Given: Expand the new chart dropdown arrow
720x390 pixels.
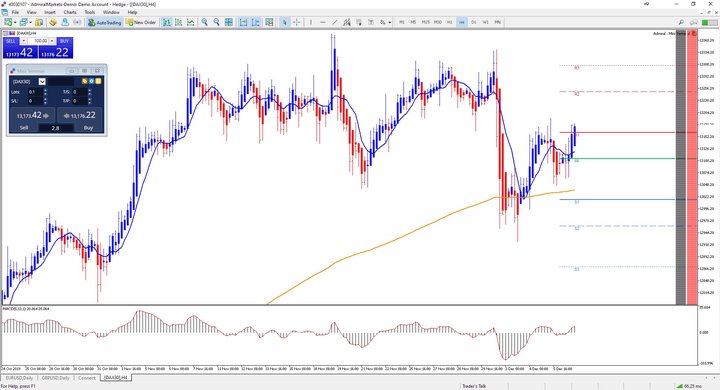Looking at the screenshot, I should (x=15, y=22).
